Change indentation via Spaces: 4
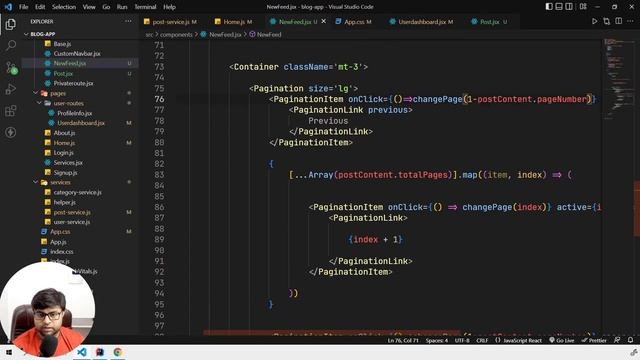Image resolution: width=640 pixels, height=360 pixels. (437, 340)
